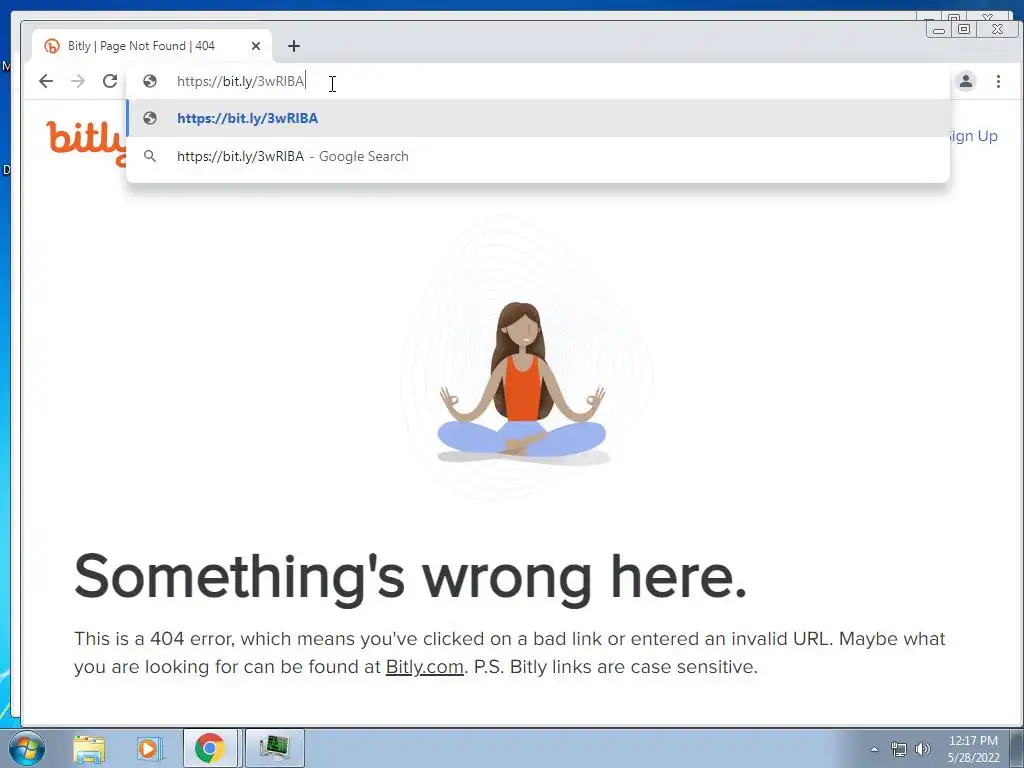The height and width of the screenshot is (768, 1024).
Task: Switch to the Chrome taskbar button
Action: point(210,748)
